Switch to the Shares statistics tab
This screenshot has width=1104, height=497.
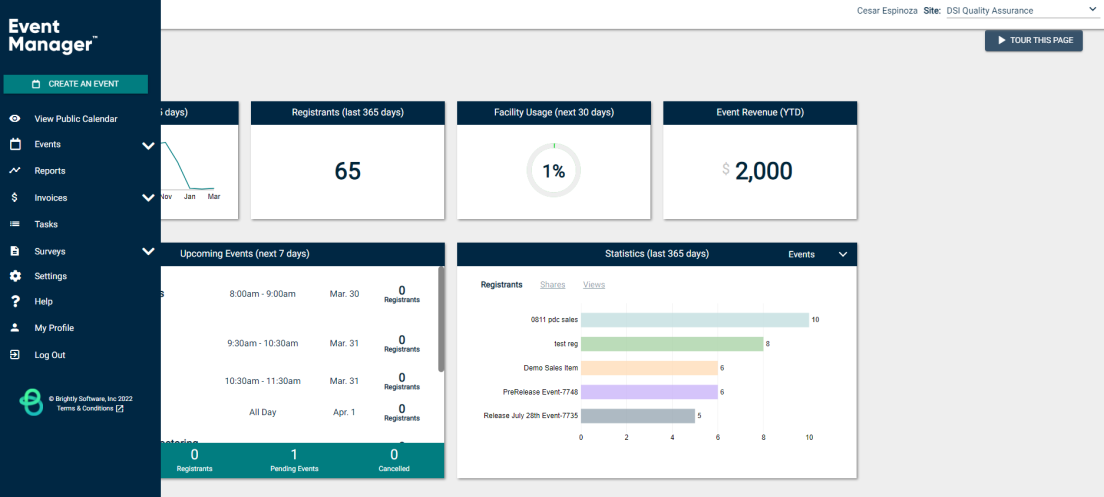point(553,285)
